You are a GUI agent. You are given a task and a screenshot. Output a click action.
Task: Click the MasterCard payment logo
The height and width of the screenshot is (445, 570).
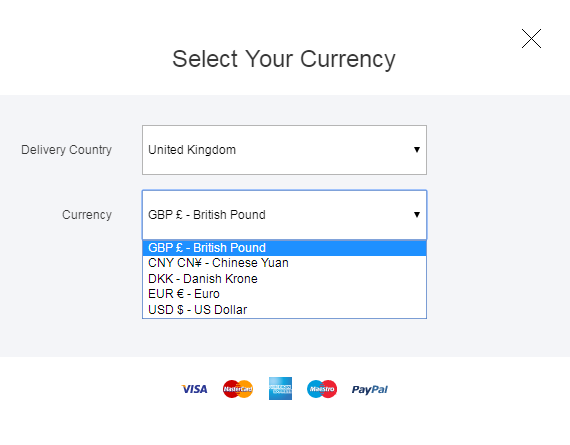238,389
